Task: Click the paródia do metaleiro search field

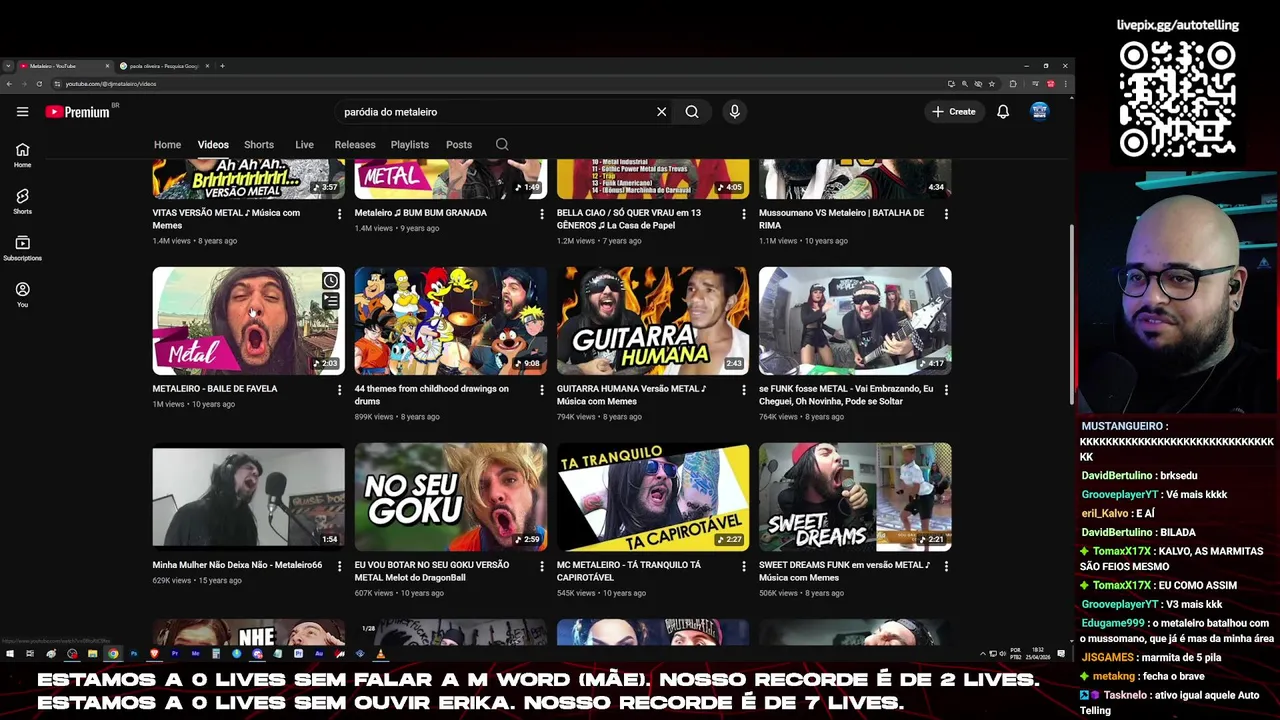Action: [495, 112]
